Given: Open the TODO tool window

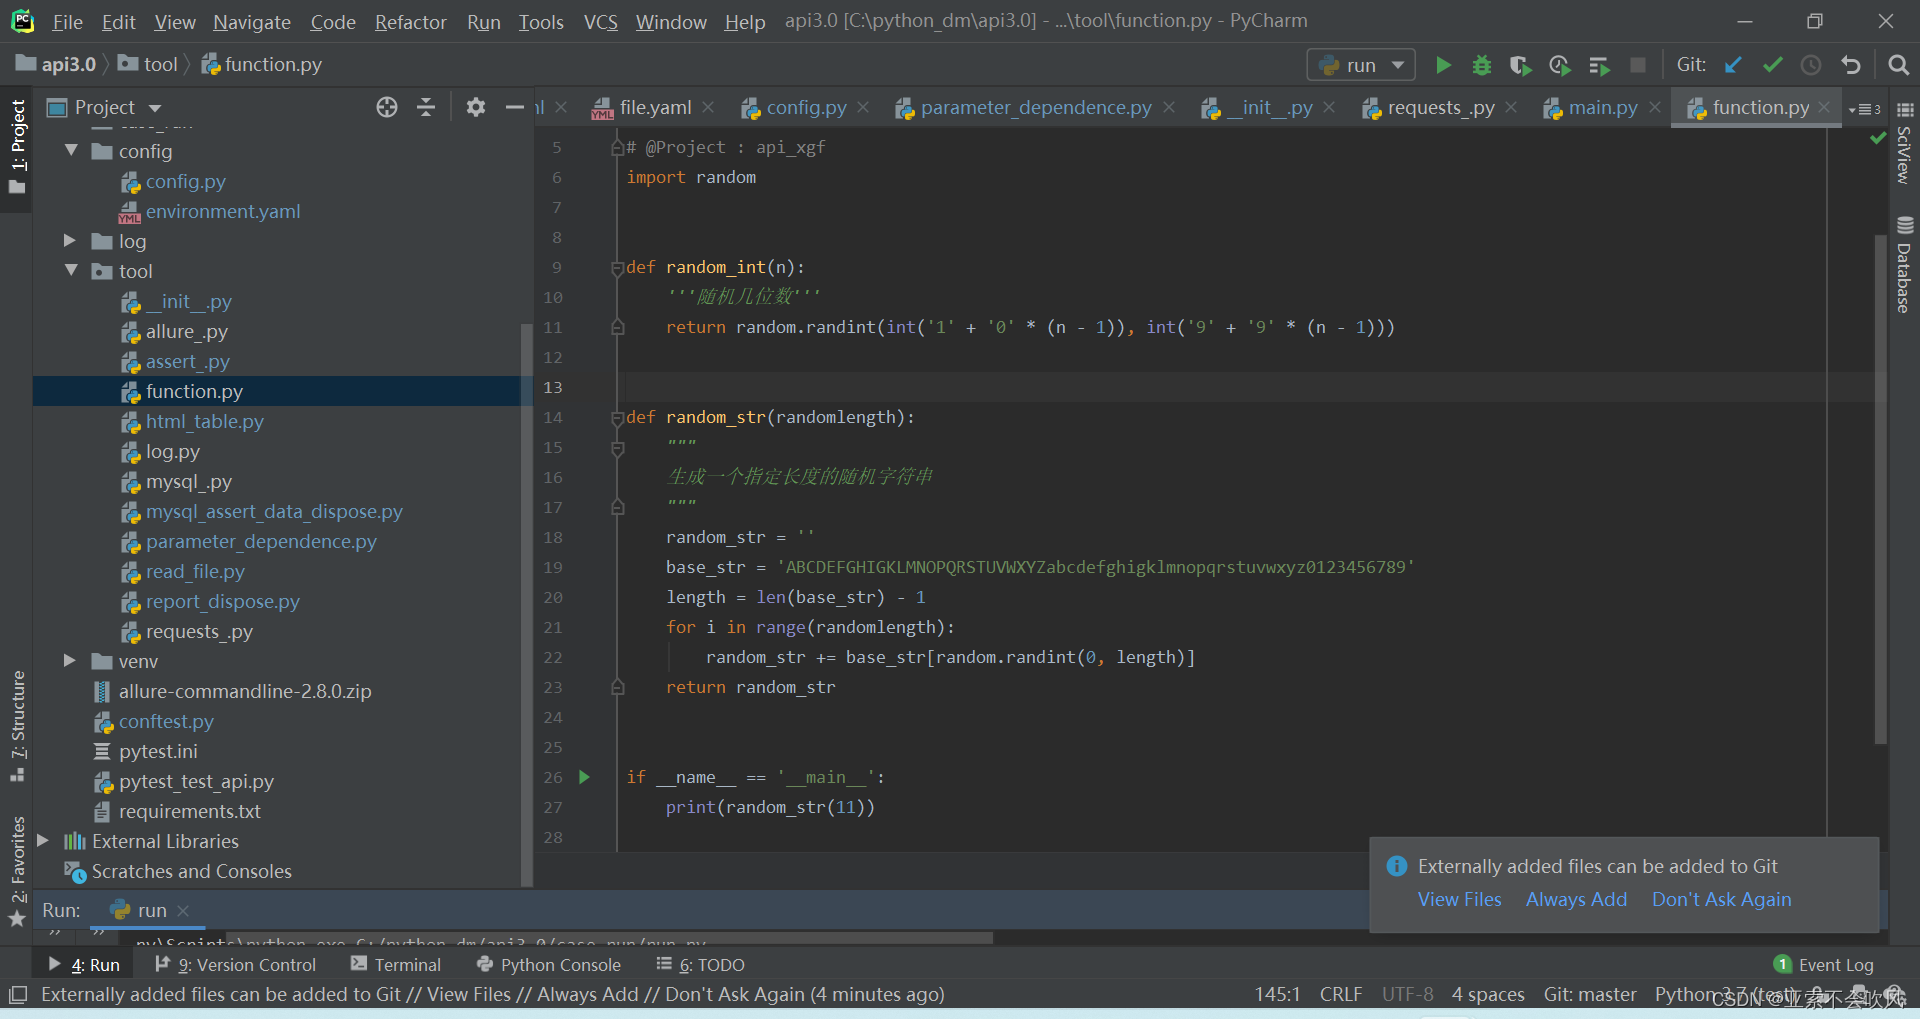Looking at the screenshot, I should coord(700,965).
